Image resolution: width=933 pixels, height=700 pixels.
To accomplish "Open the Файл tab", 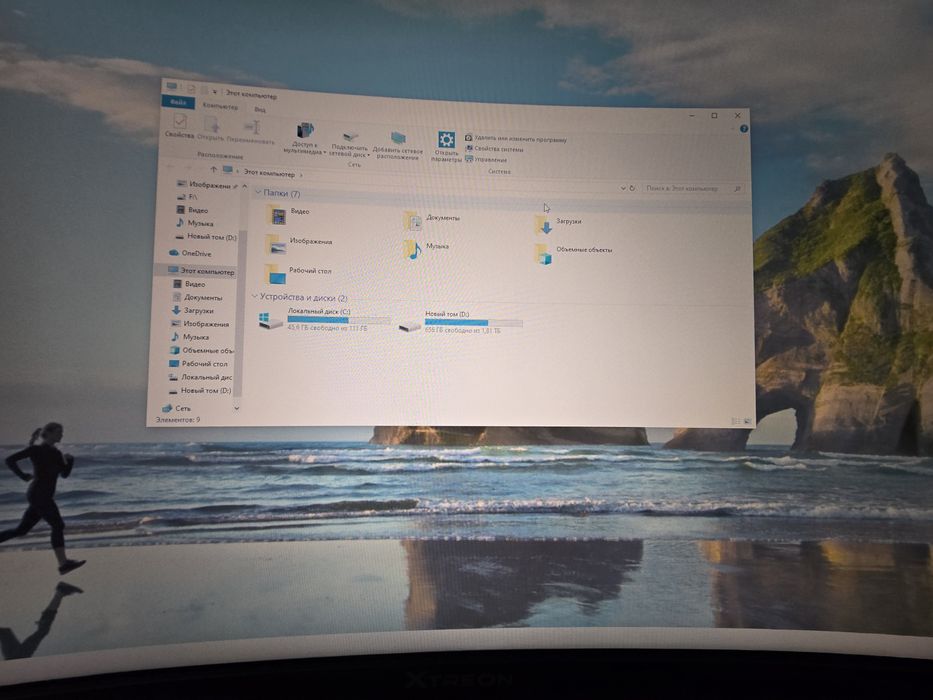I will [178, 102].
